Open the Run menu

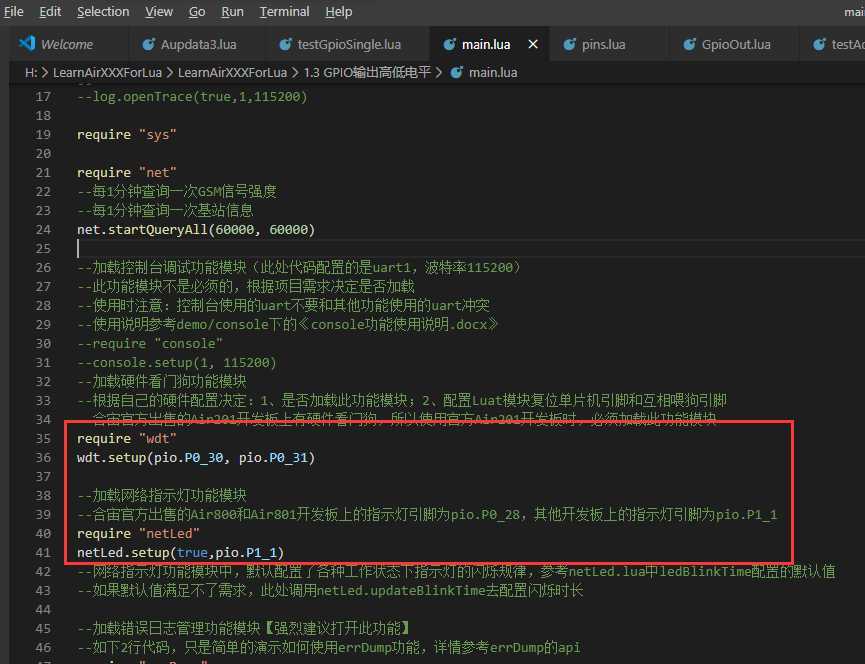232,12
